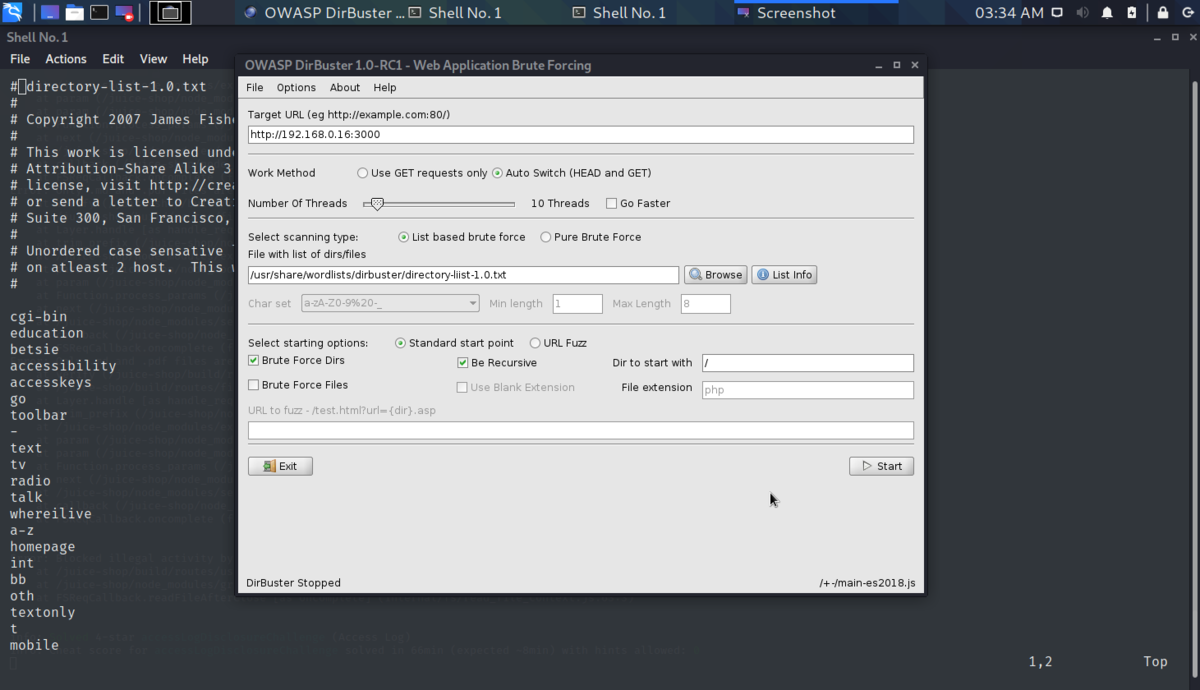Click the cgi-bin line in the shell
The width and height of the screenshot is (1200, 690).
[39, 317]
